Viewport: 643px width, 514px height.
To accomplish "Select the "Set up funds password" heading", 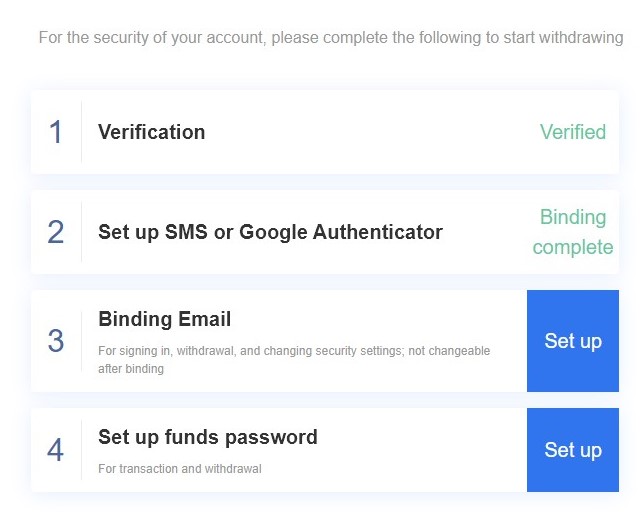I will pos(207,437).
